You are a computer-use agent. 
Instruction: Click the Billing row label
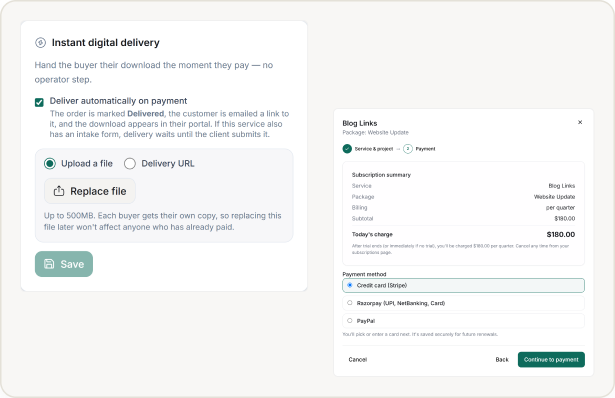coord(359,207)
